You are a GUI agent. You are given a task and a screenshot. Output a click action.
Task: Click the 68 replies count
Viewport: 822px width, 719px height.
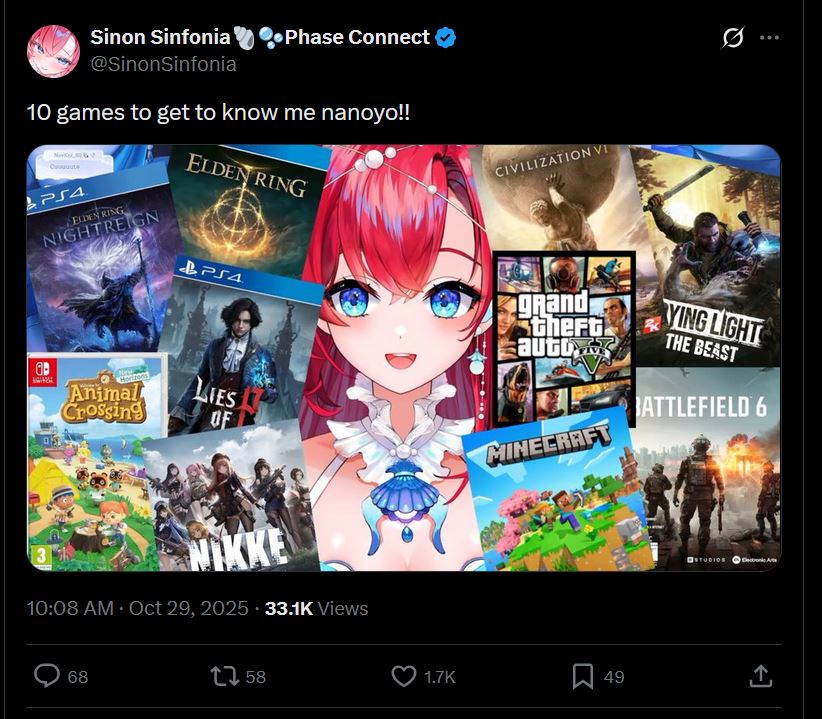(78, 677)
